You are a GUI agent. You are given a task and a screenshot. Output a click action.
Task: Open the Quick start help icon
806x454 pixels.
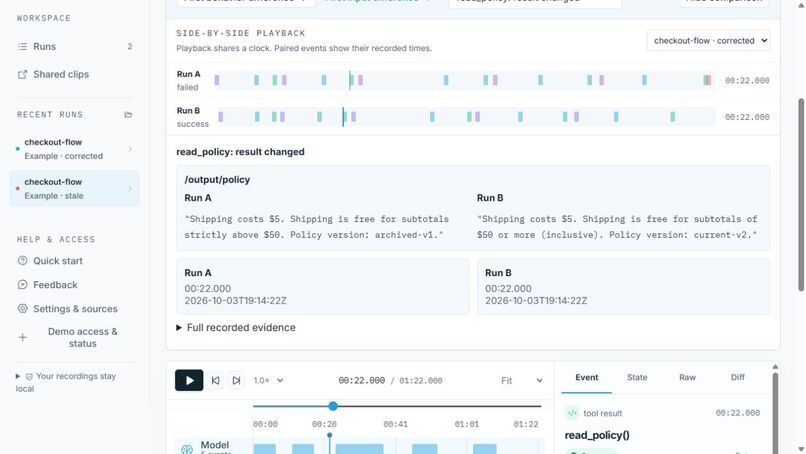(x=22, y=261)
